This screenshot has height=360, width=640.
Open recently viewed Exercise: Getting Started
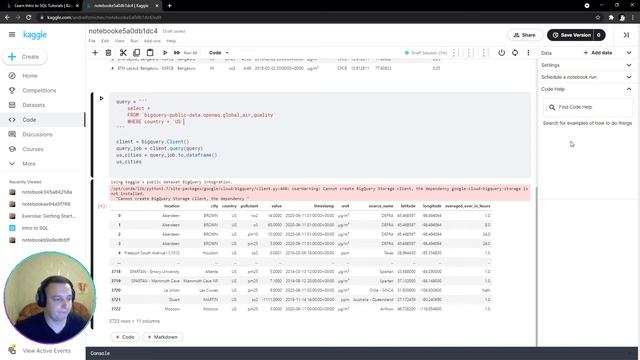click(x=49, y=216)
